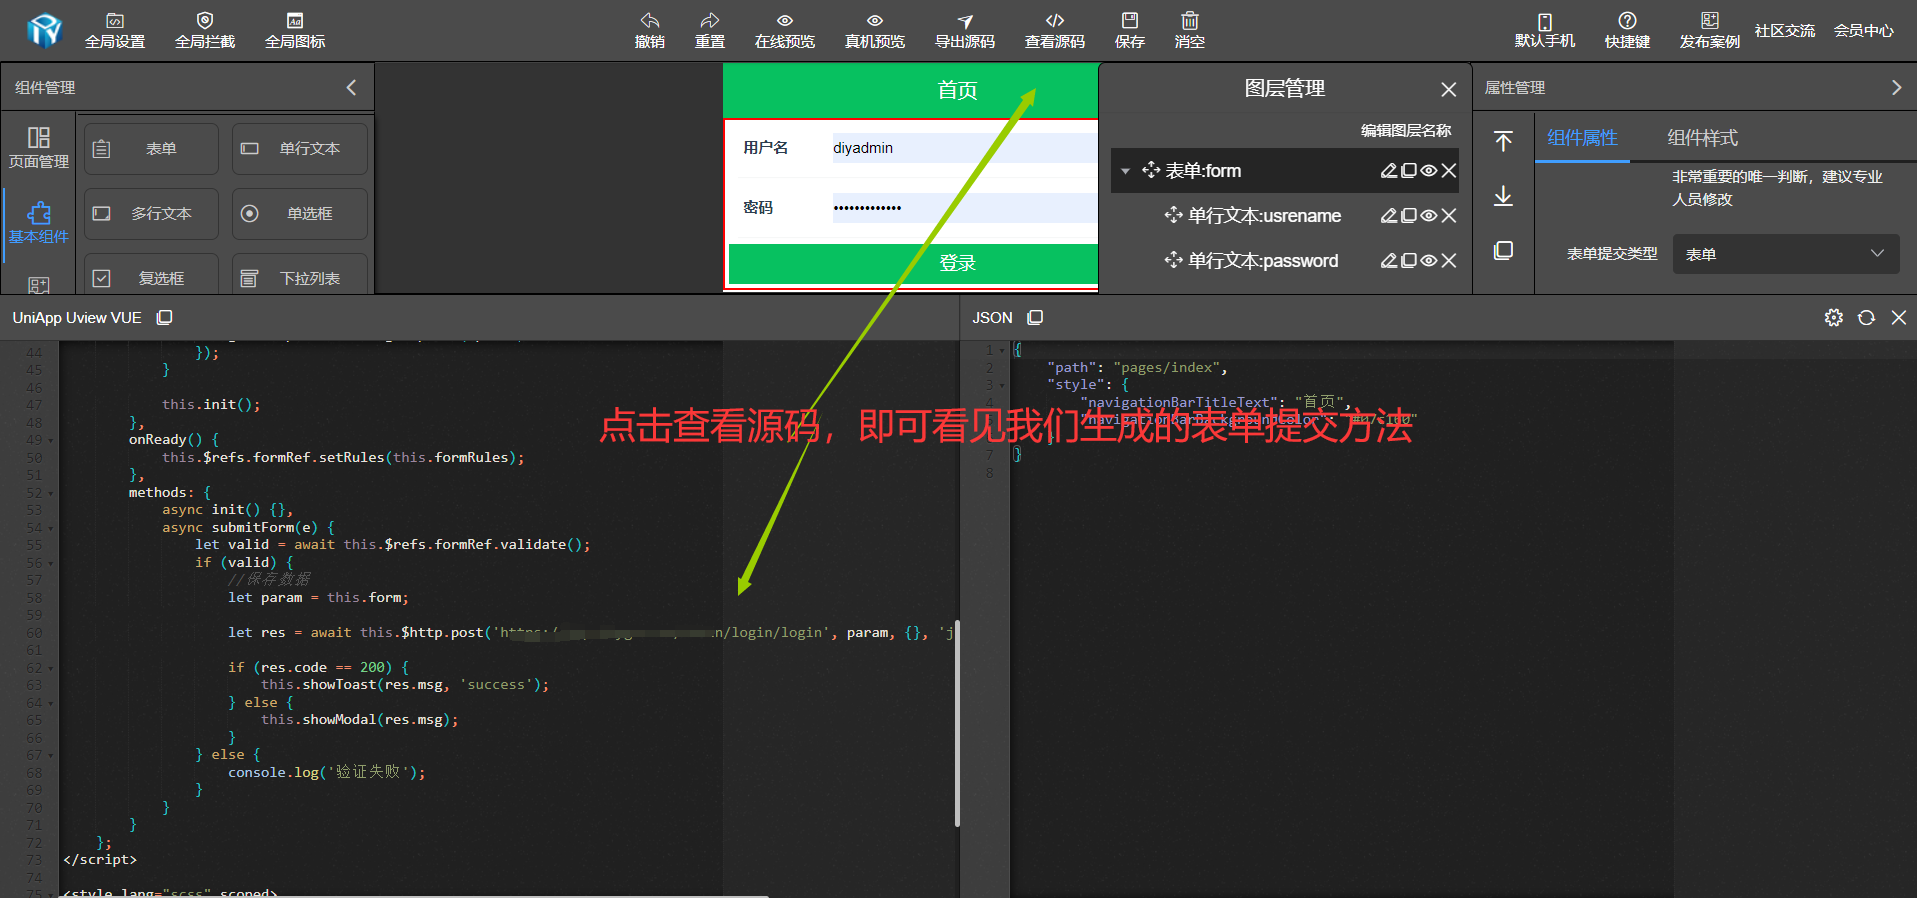Close the code viewer panel
This screenshot has width=1917, height=898.
[x=1899, y=318]
